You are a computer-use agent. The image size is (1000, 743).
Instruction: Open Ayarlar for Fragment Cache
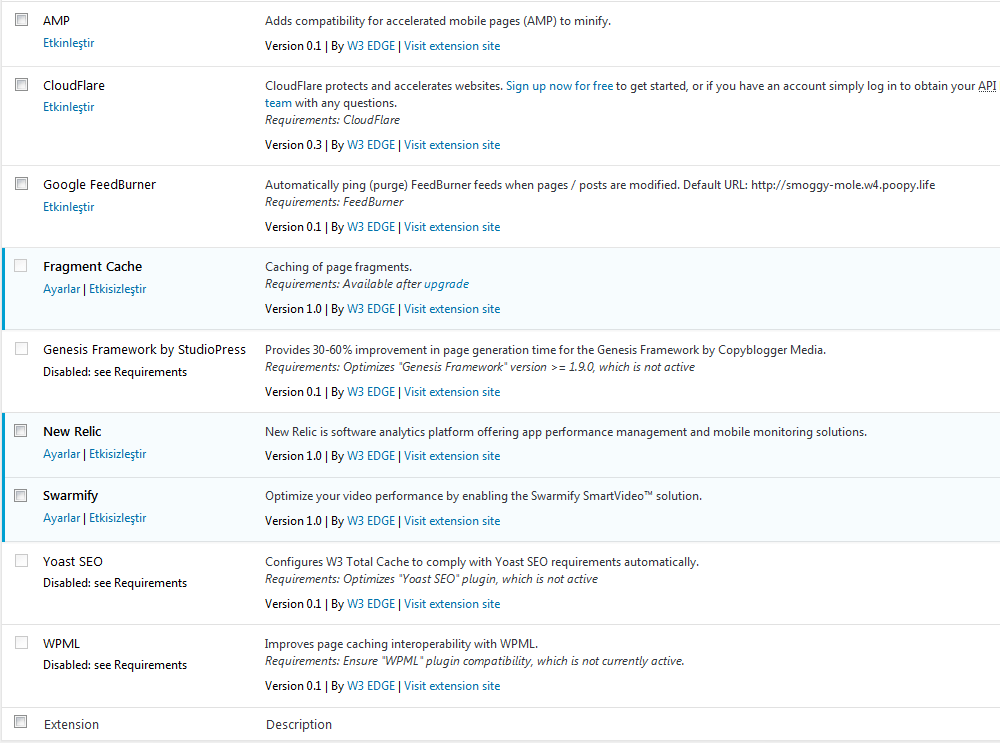point(61,289)
